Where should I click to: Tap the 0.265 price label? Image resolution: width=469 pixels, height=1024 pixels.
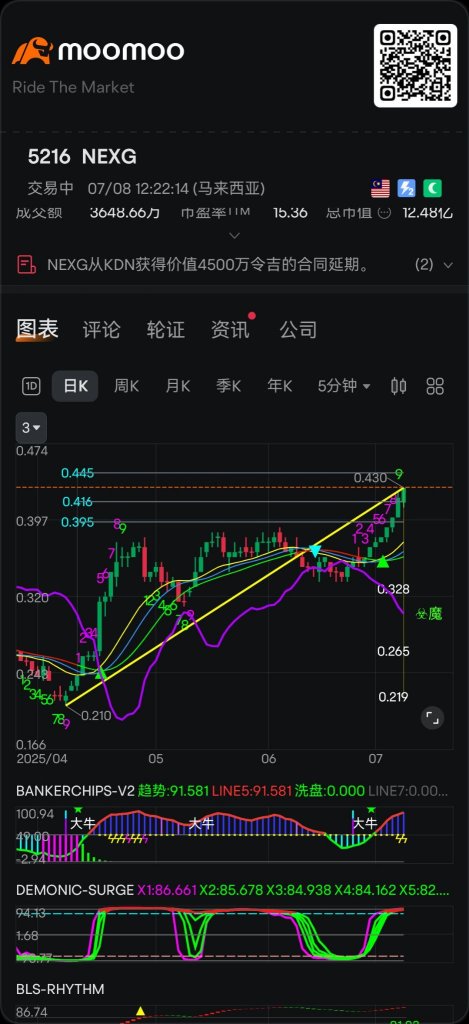coord(393,651)
